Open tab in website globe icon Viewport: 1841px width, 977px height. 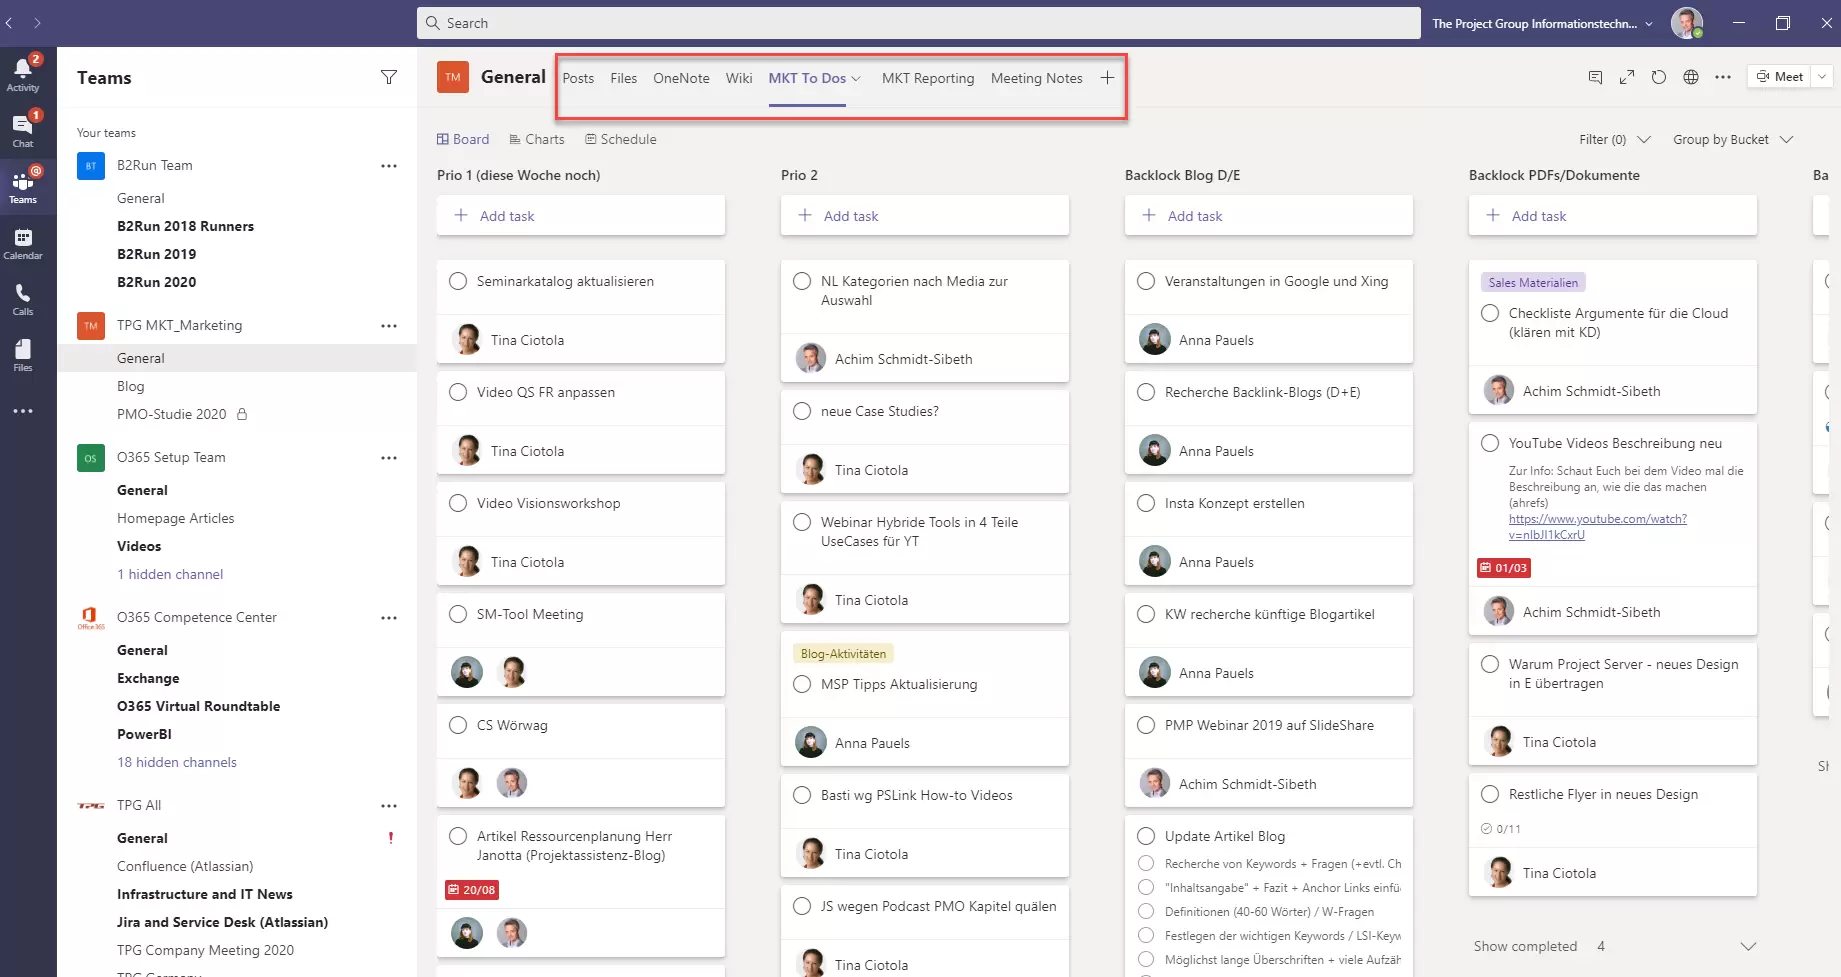pos(1691,77)
